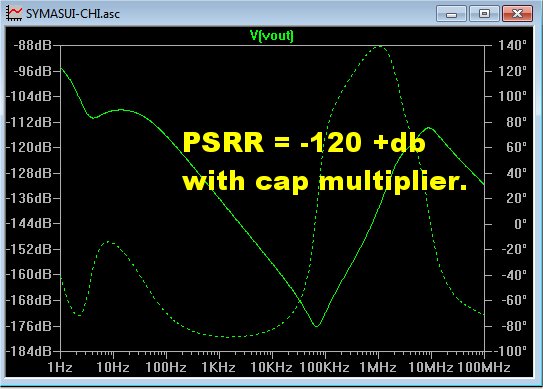The image size is (543, 389).
Task: Click the -80° phase axis label
Action: point(514,326)
